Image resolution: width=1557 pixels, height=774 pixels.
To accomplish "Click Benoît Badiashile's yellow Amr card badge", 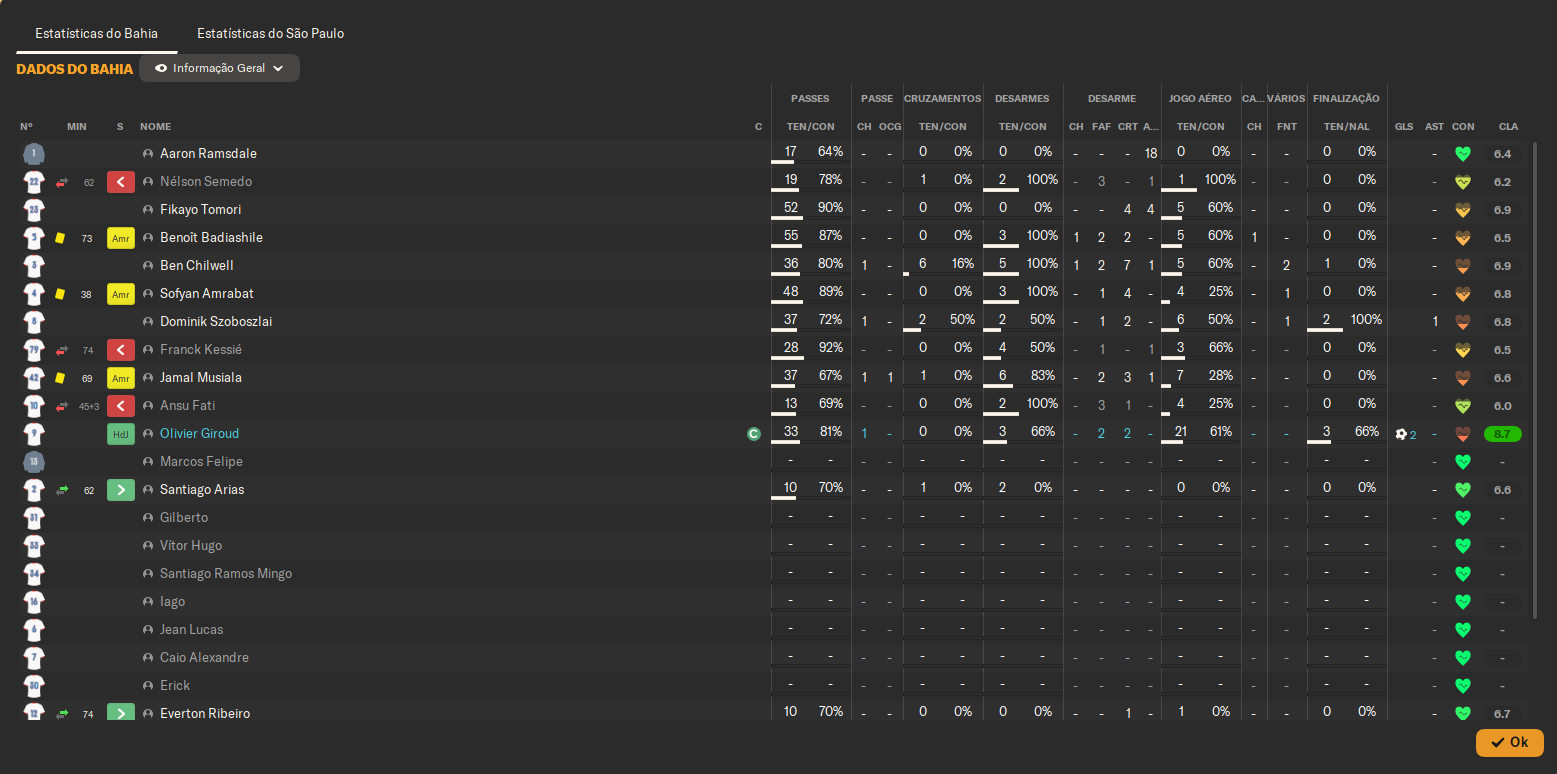I will [121, 238].
